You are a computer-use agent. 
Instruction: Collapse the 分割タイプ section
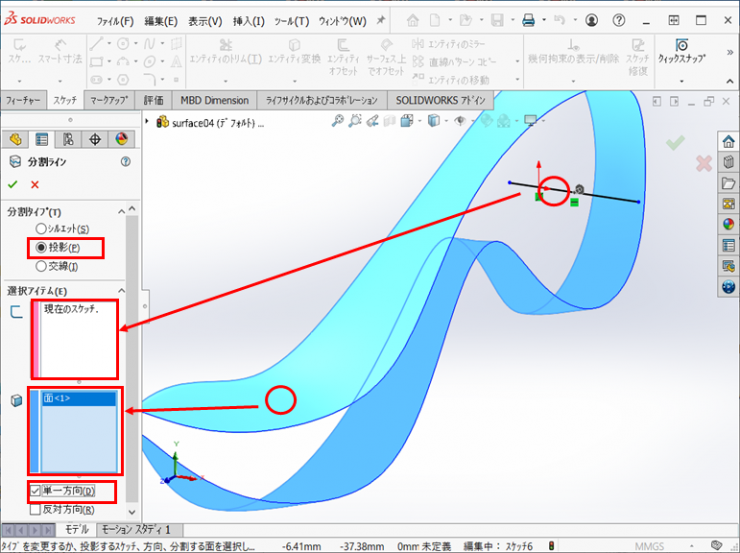pyautogui.click(x=122, y=211)
